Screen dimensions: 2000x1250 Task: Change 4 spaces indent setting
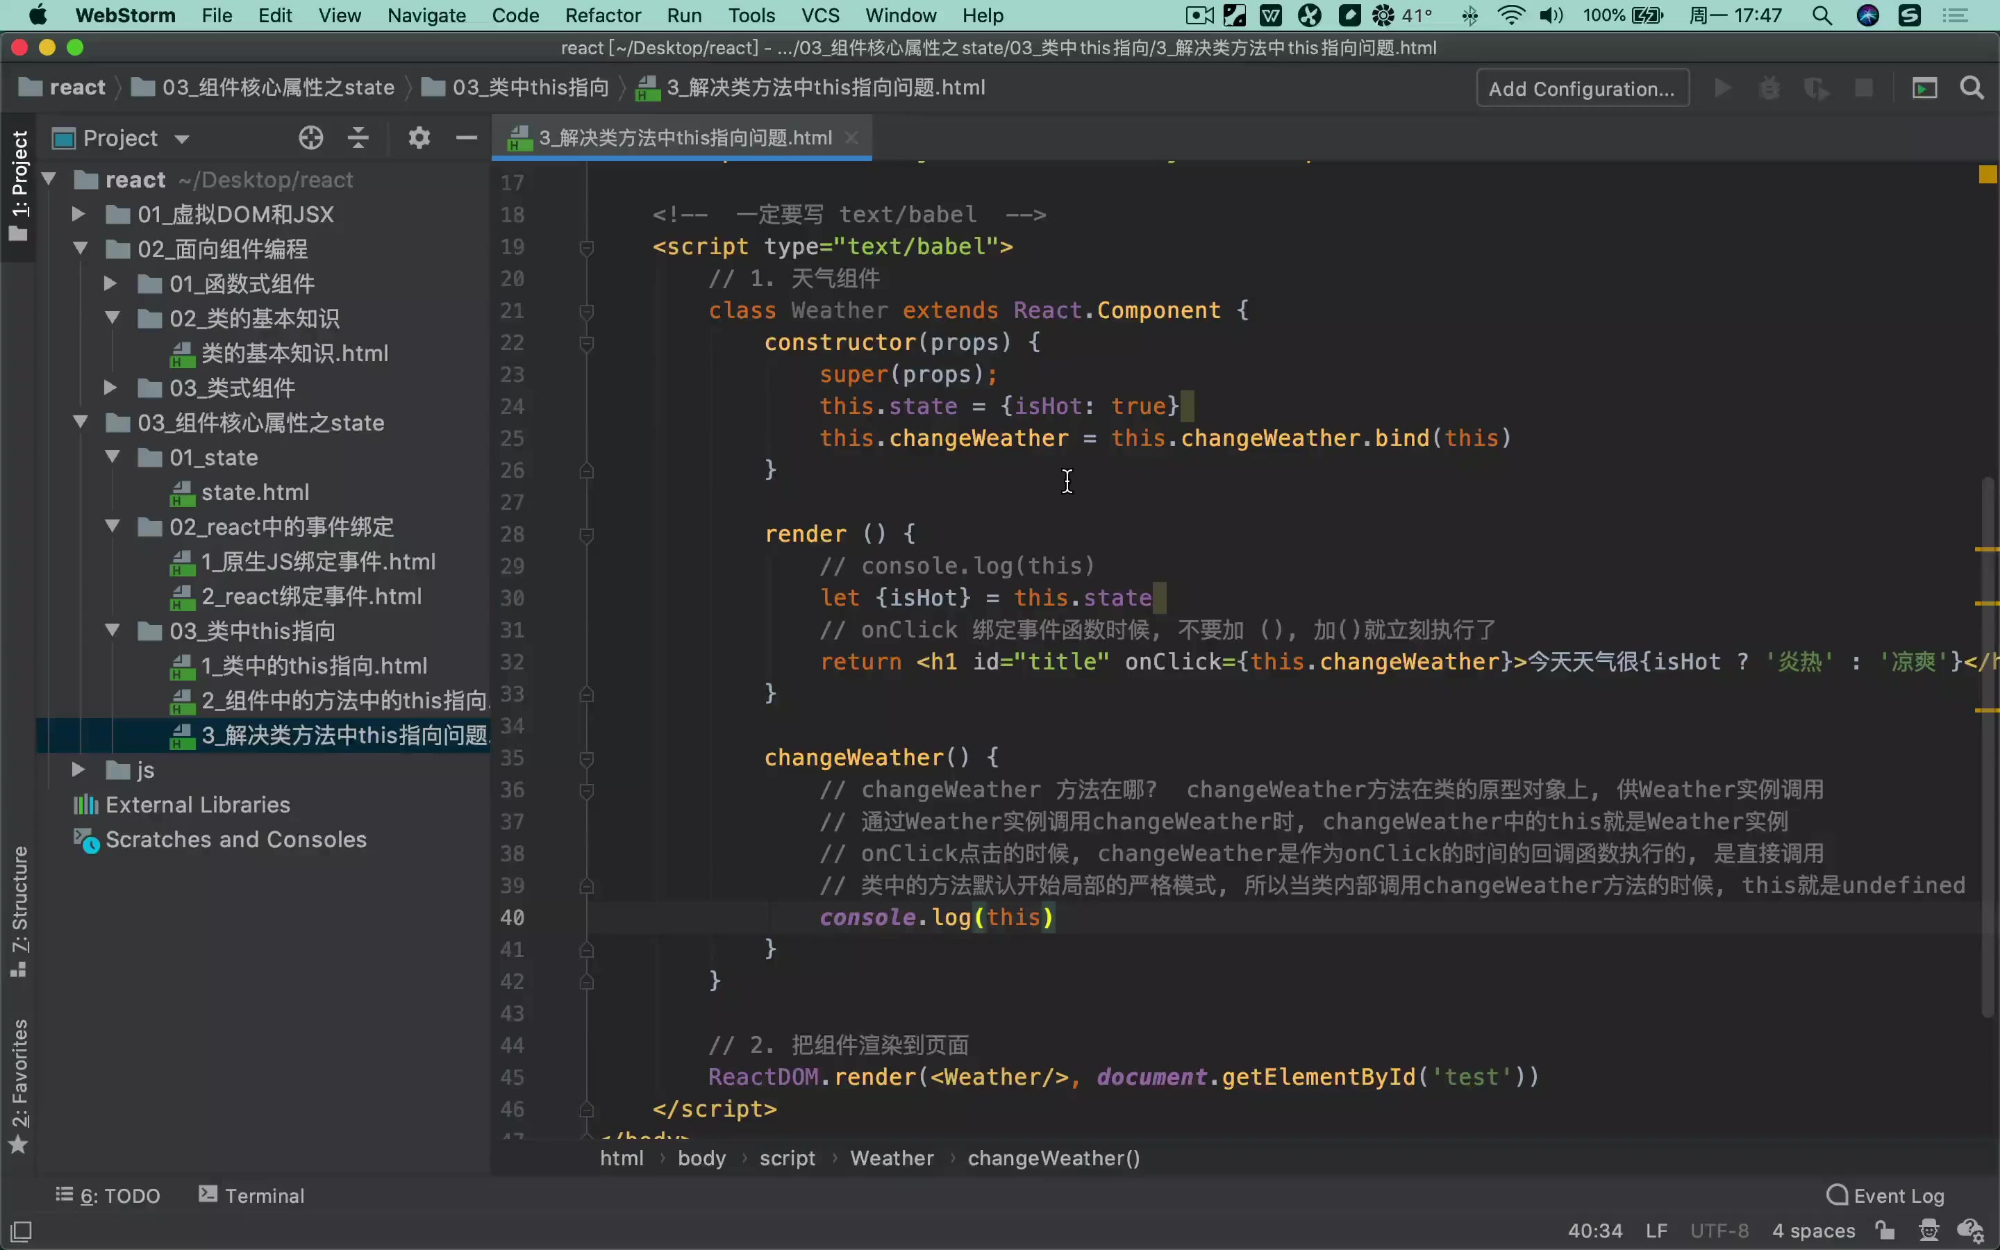tap(1813, 1230)
